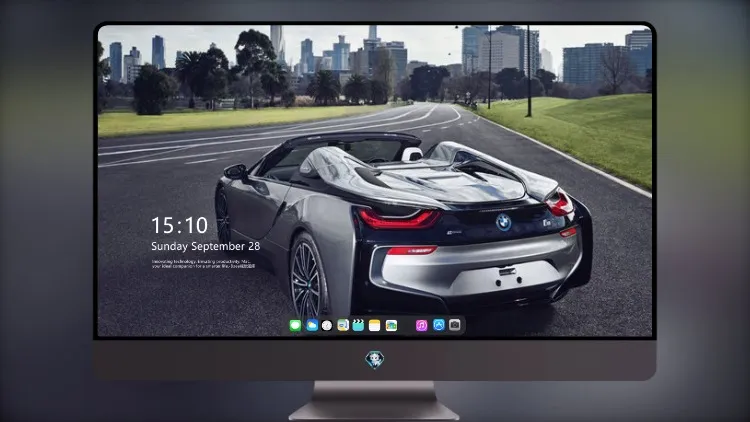Click the Sunday September 28 date text
750x422 pixels.
[x=206, y=246]
